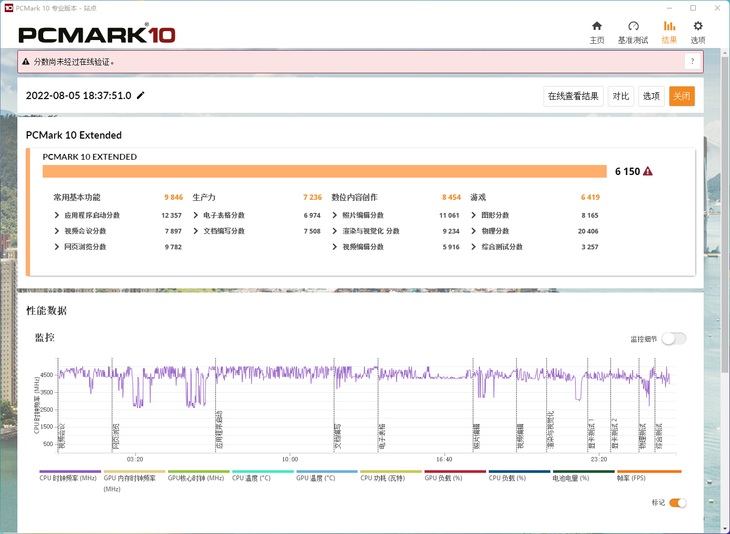
Task: Click the 选项 button in result header
Action: (x=651, y=96)
